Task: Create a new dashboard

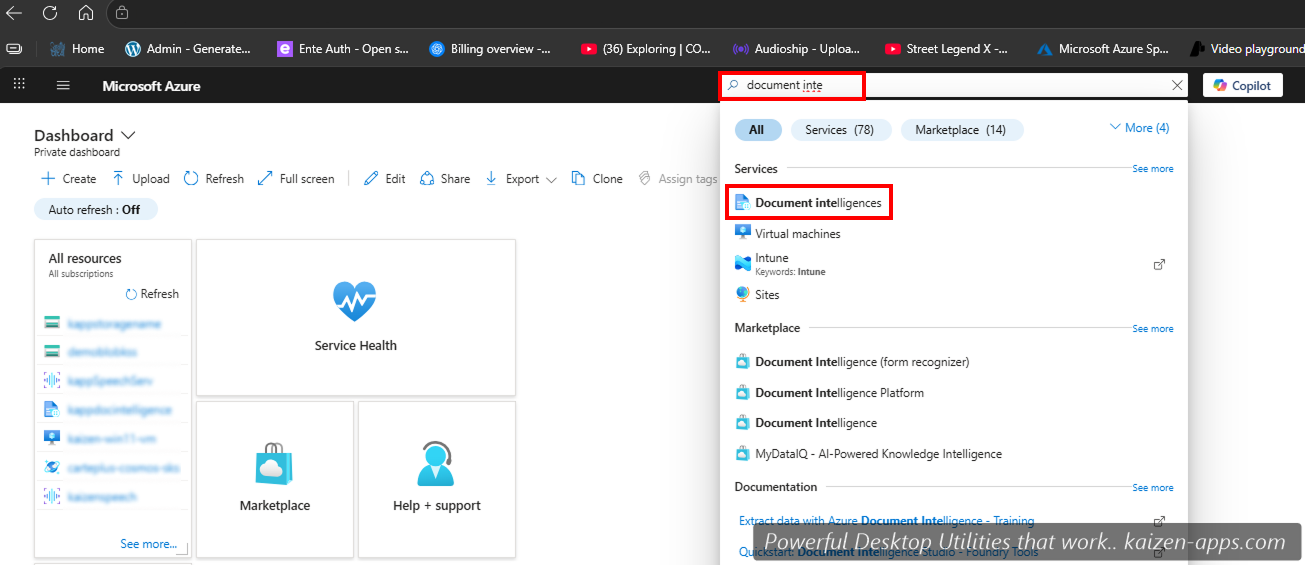Action: (68, 179)
